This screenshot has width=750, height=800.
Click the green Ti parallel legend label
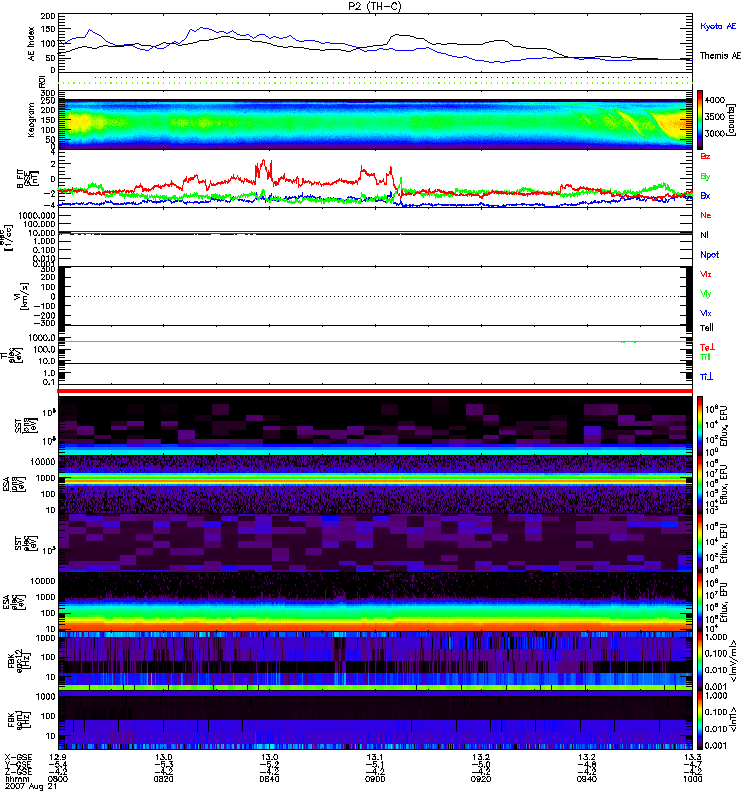(x=705, y=357)
